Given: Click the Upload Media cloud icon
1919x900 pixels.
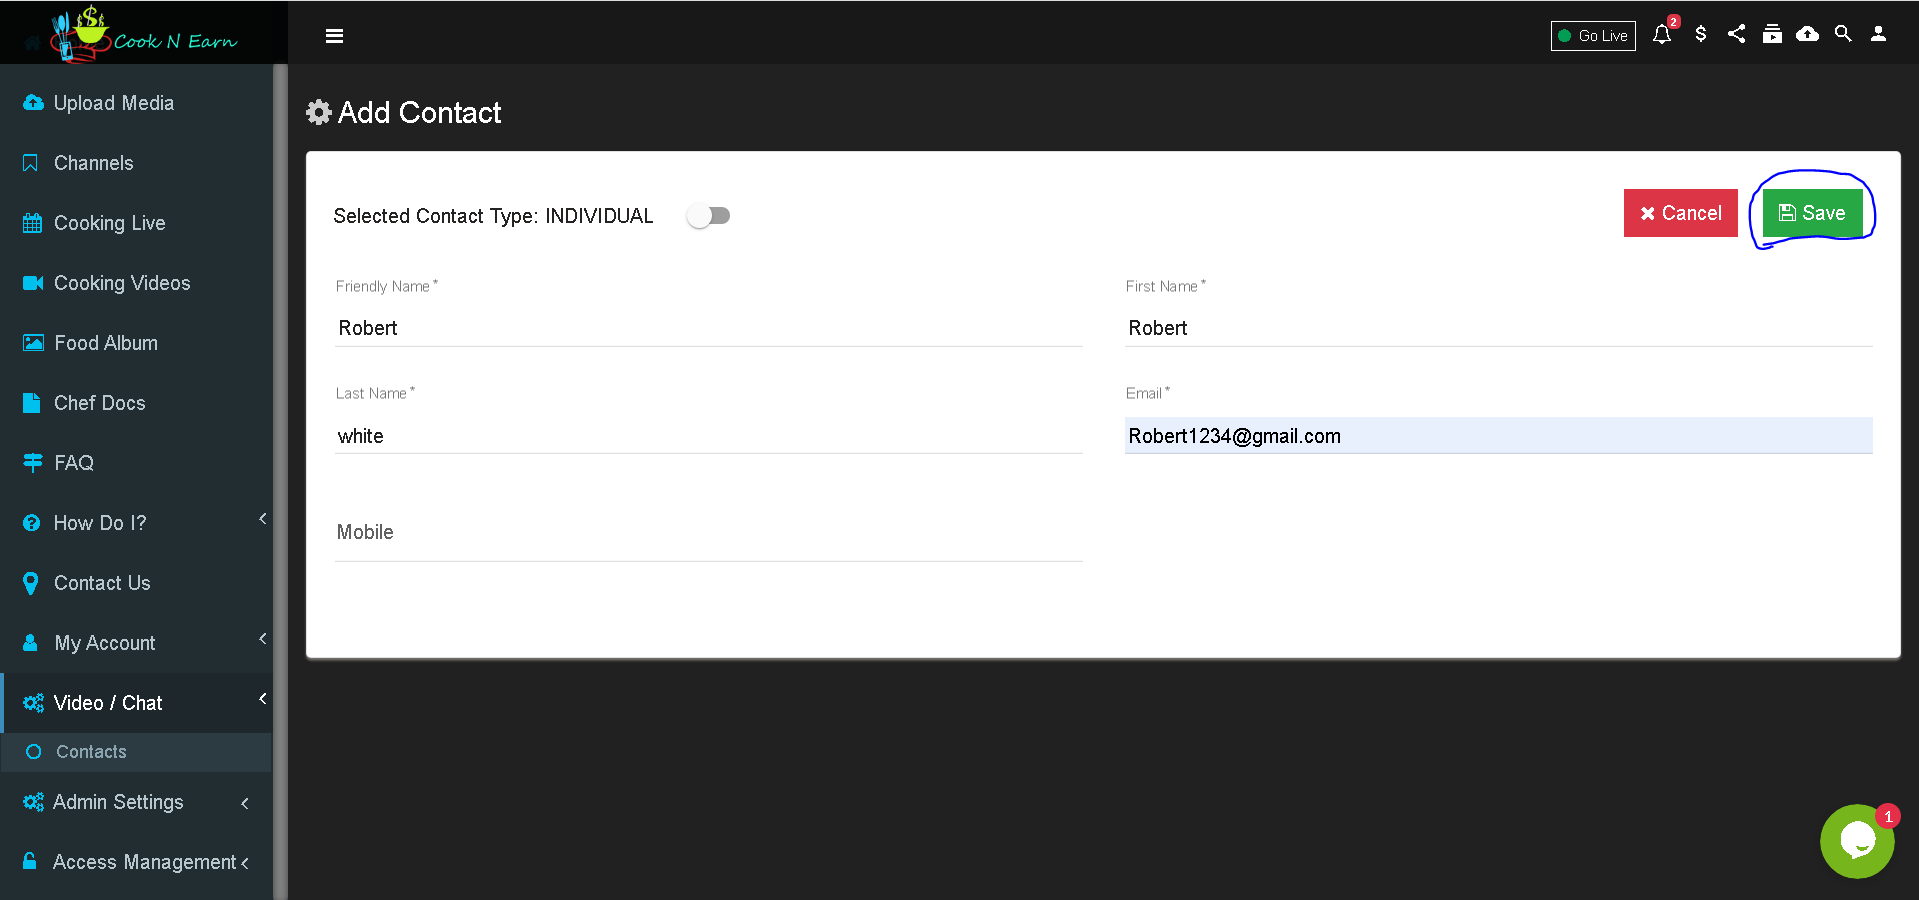Looking at the screenshot, I should click(33, 103).
